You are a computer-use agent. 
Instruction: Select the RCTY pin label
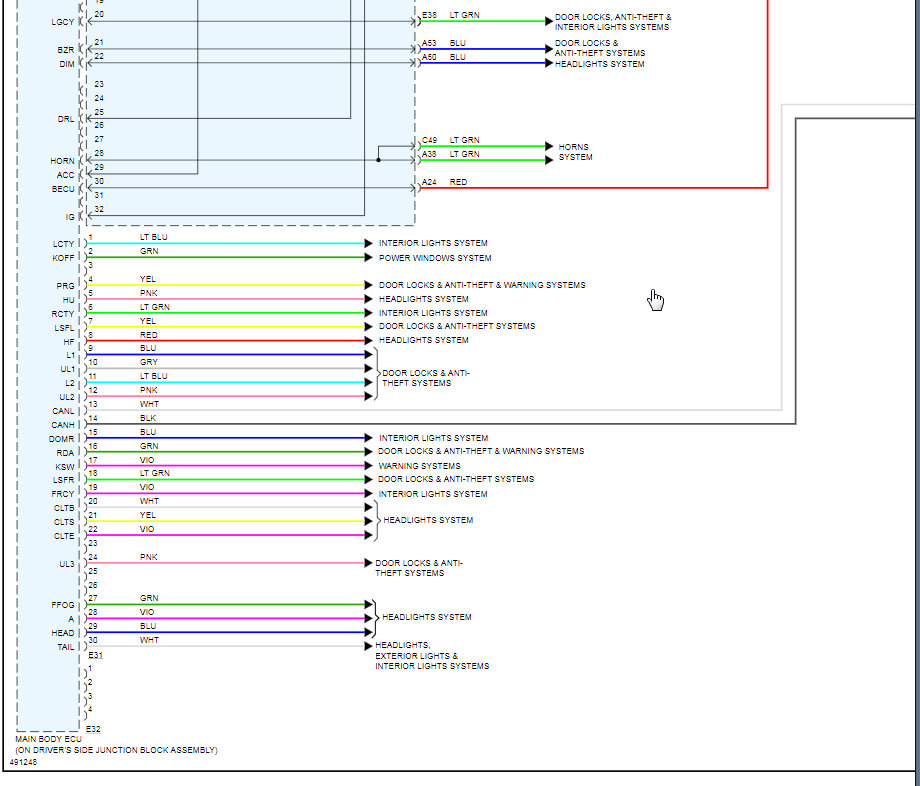click(63, 314)
